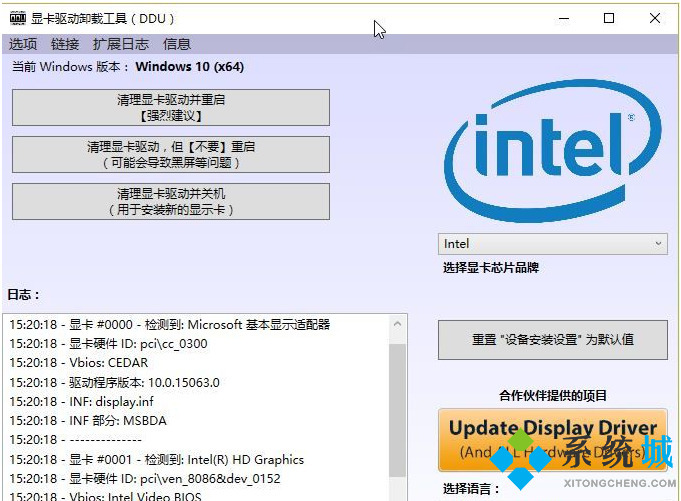Select log line Microsoft 基本显示适配器
Image resolution: width=681 pixels, height=501 pixels.
170,325
